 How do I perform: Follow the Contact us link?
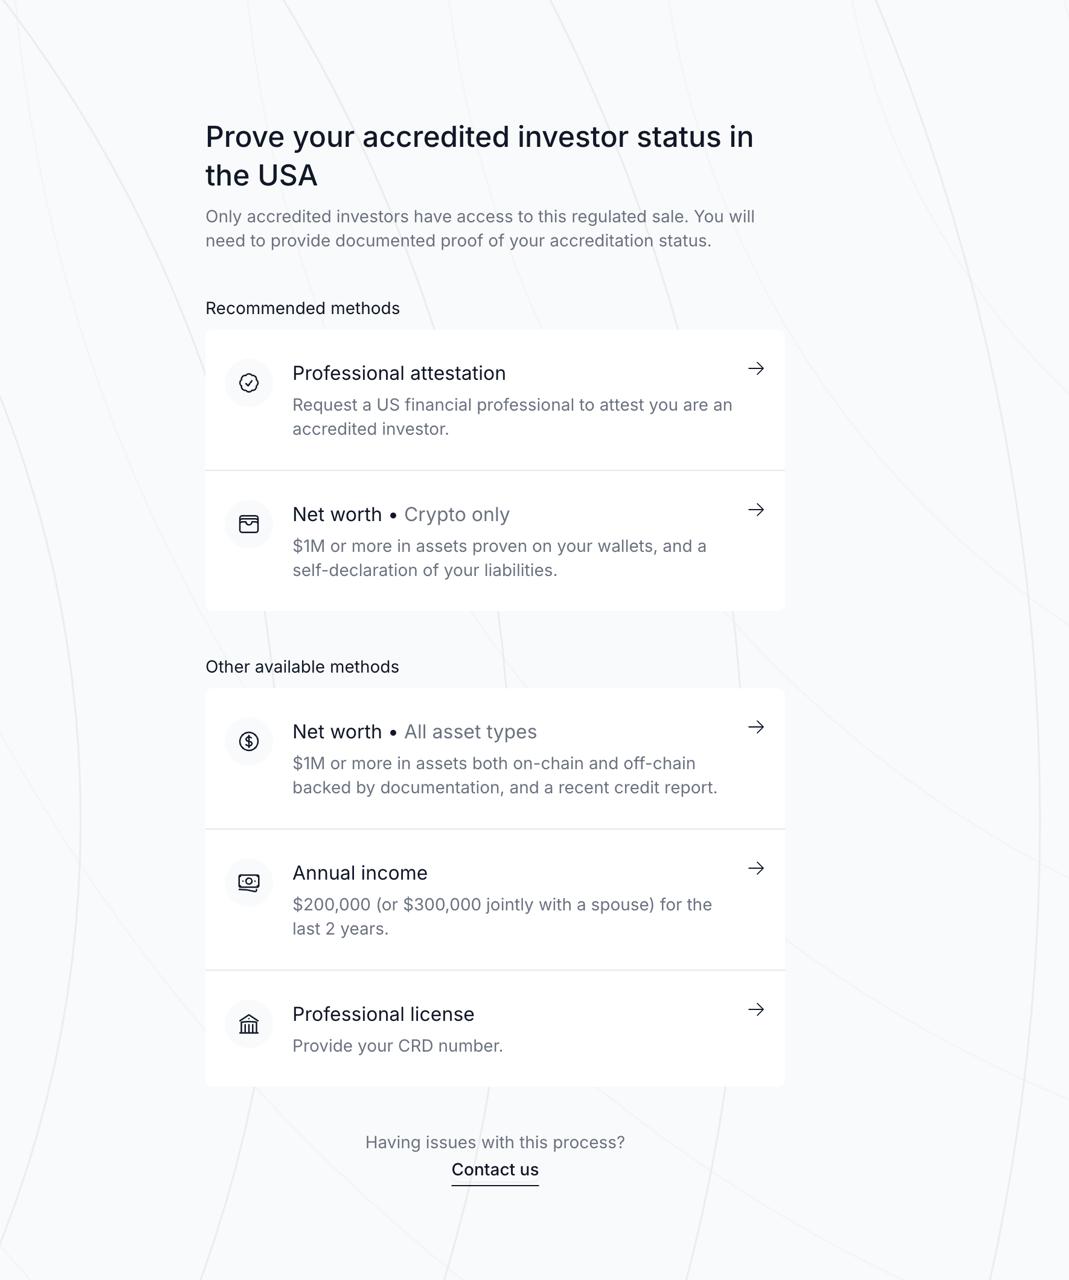[x=495, y=1170]
